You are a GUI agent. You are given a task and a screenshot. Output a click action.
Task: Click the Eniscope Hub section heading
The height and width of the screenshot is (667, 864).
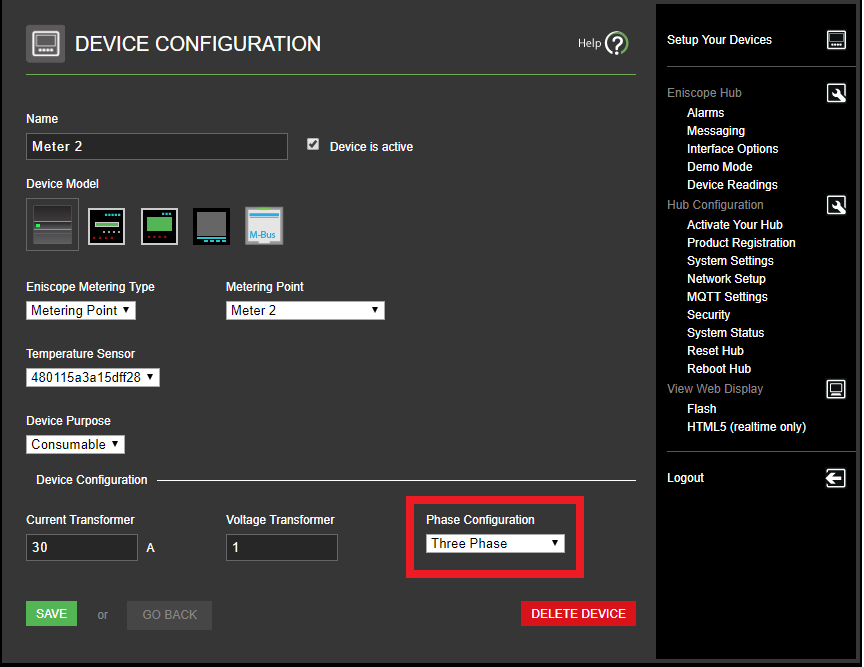(x=704, y=93)
